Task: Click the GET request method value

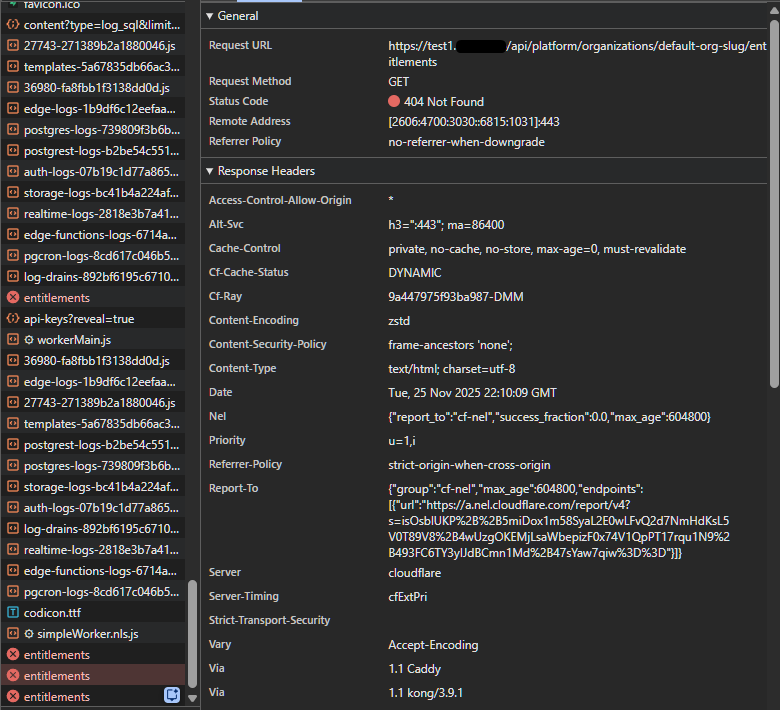Action: point(398,82)
